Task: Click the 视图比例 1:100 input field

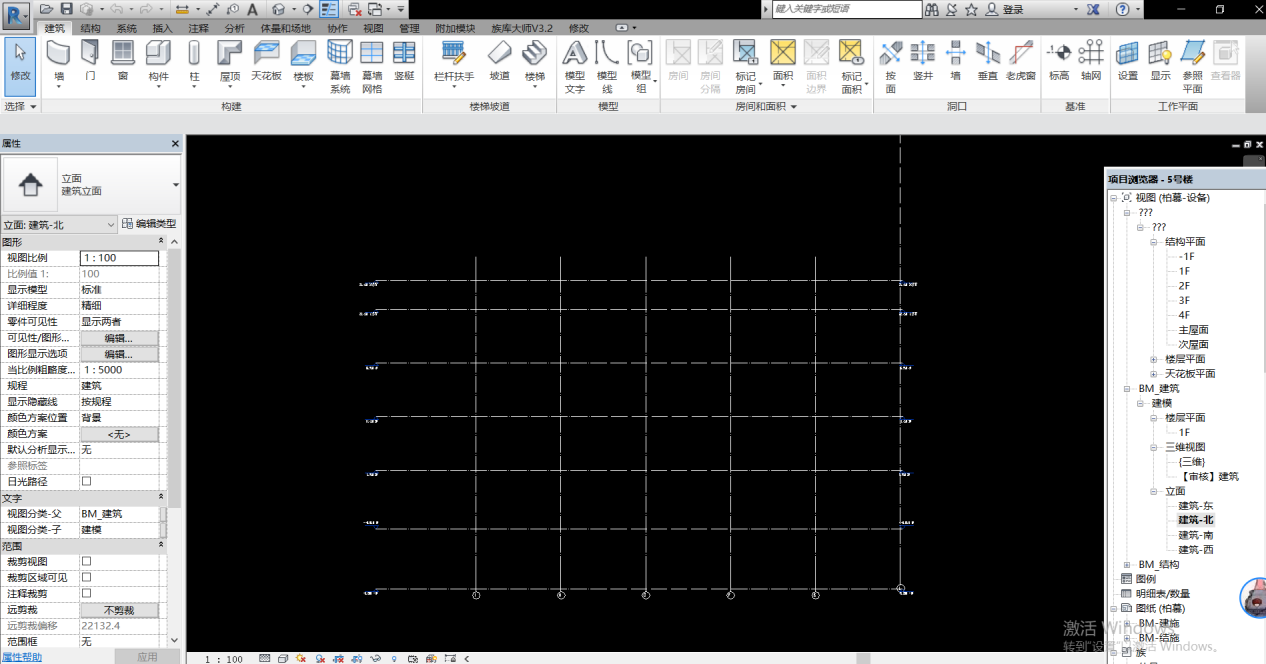Action: click(x=119, y=258)
